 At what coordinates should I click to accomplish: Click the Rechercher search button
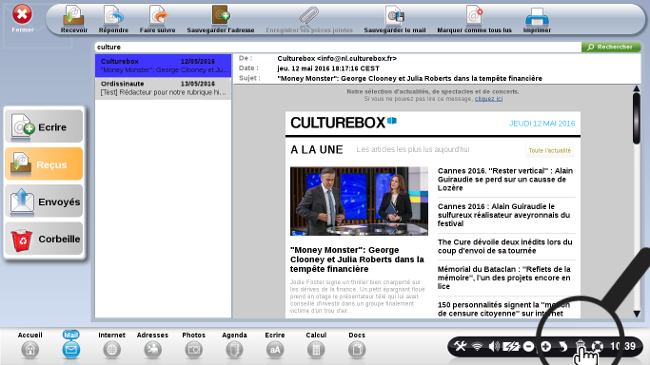(x=611, y=47)
